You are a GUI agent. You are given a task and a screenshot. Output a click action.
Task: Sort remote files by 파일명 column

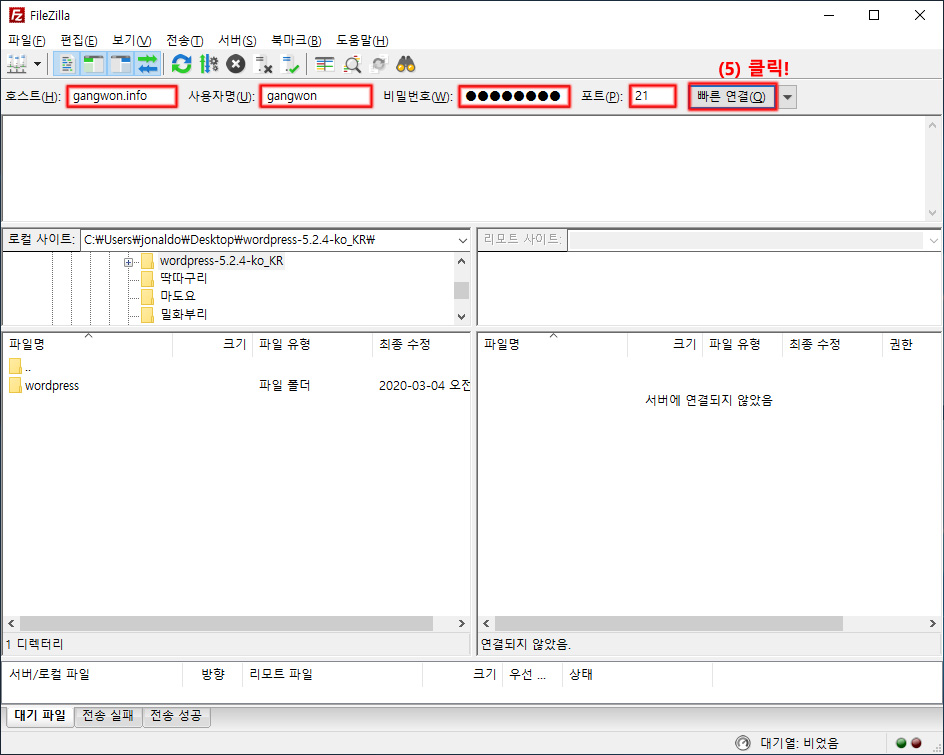[553, 344]
